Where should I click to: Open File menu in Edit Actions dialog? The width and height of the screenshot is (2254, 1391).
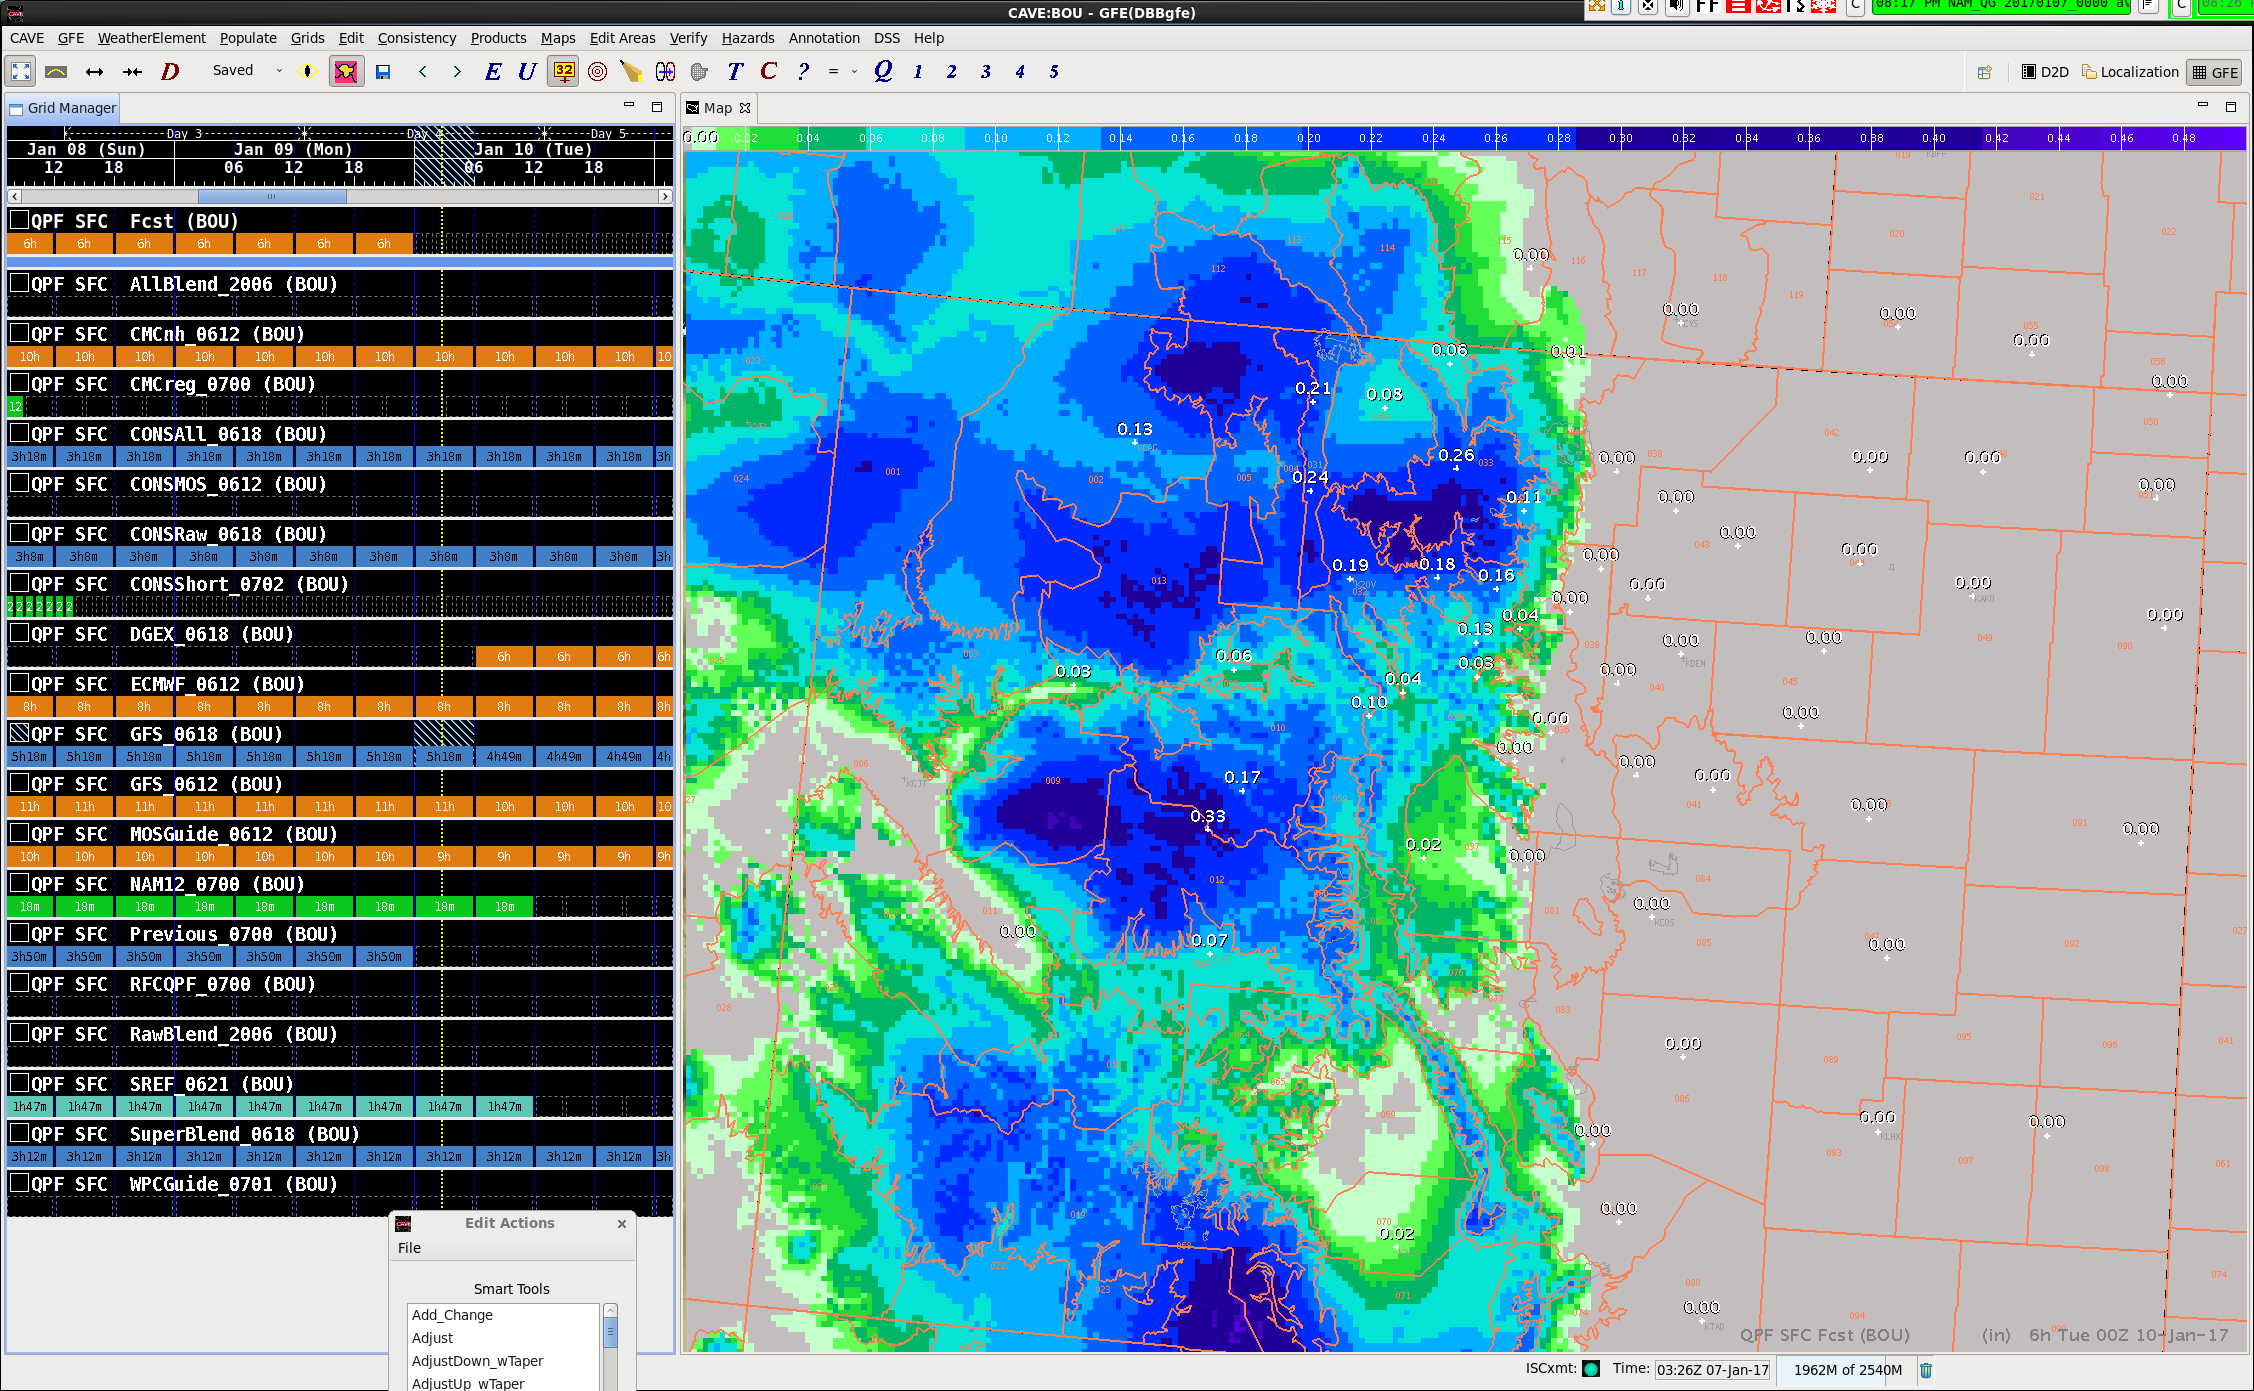[409, 1248]
